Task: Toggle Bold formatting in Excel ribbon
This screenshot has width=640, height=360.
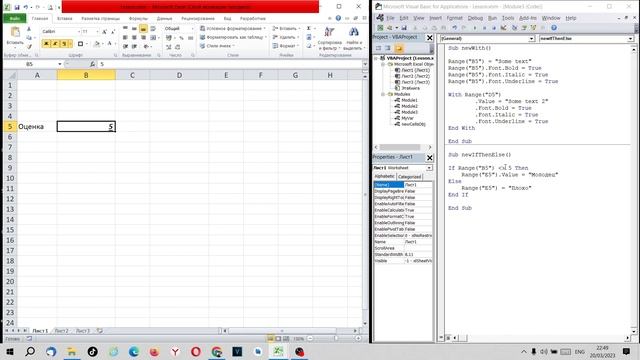Action: pos(46,44)
